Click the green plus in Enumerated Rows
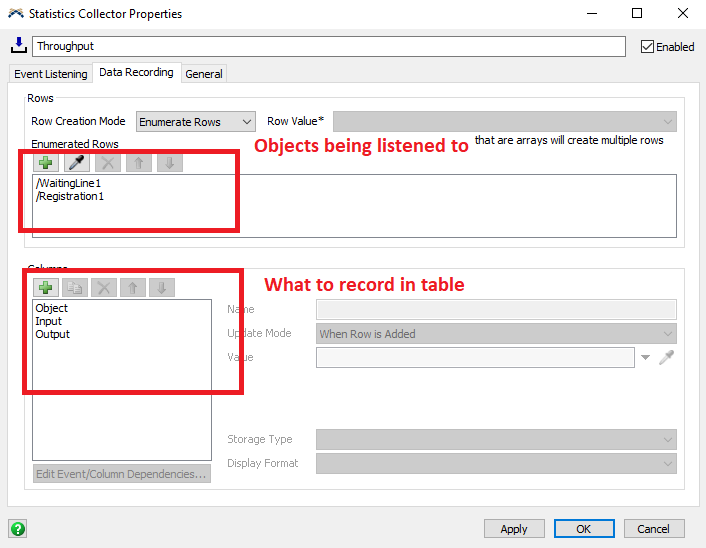The image size is (706, 548). click(46, 163)
